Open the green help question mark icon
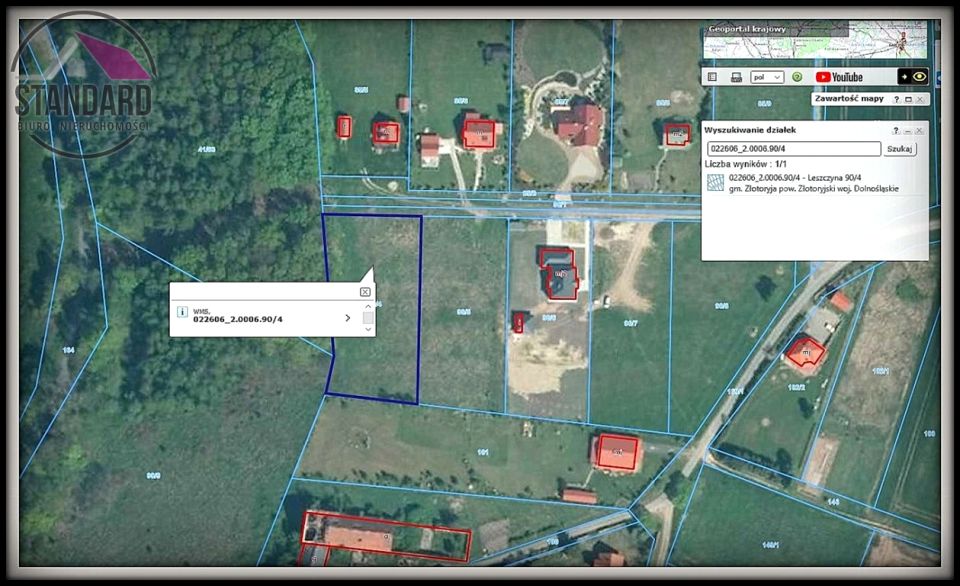Viewport: 960px width, 586px height. tap(797, 77)
